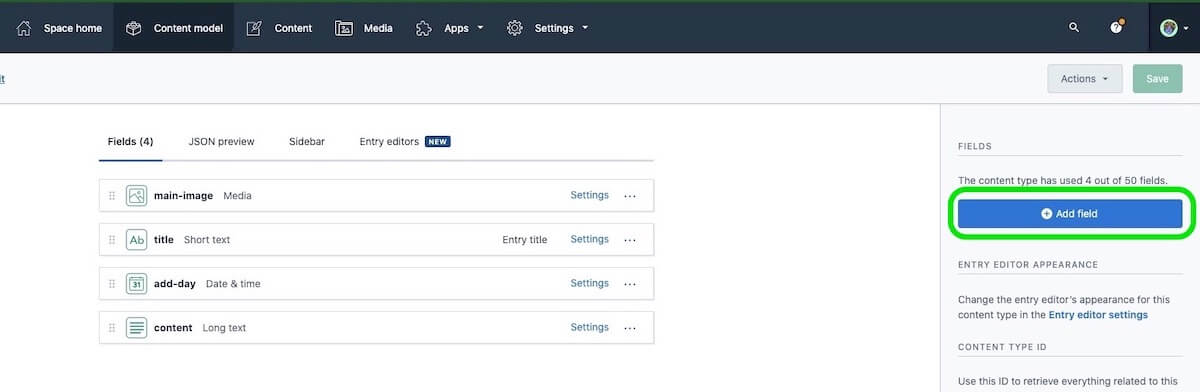Switch to the Sidebar tab

(x=307, y=142)
